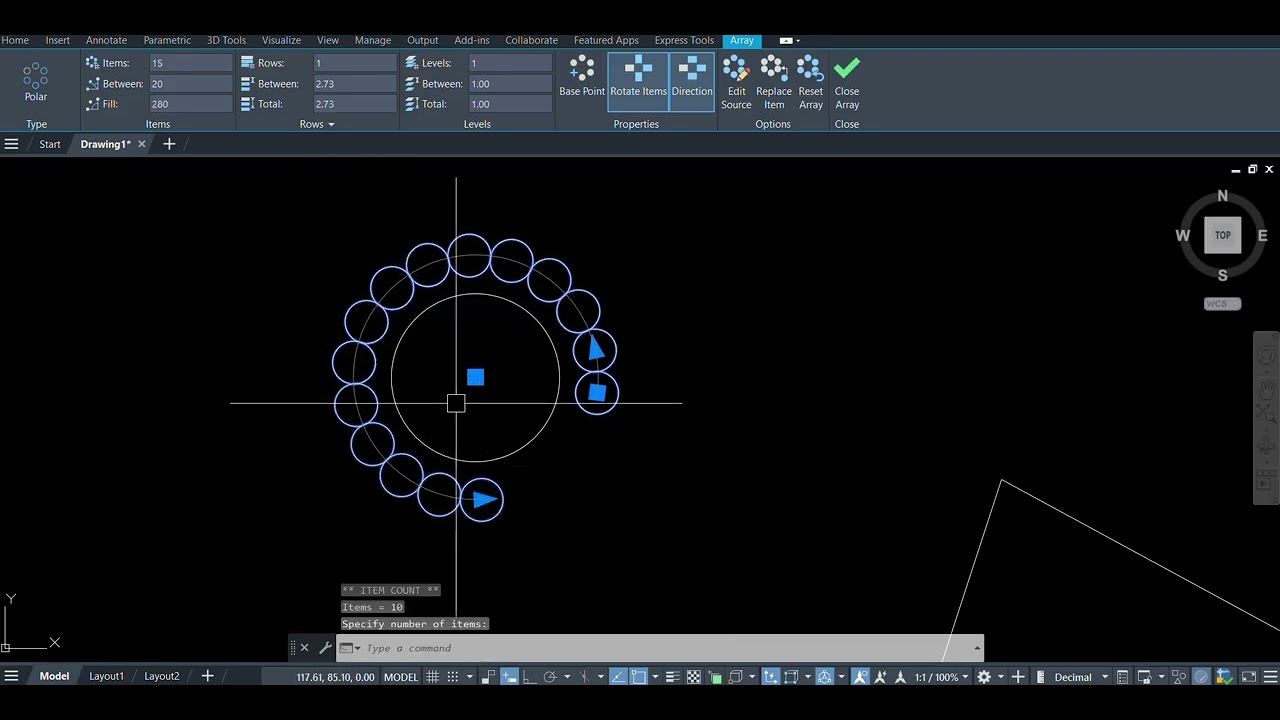Screen dimensions: 1280x720
Task: Expand command line history arrow
Action: click(977, 648)
